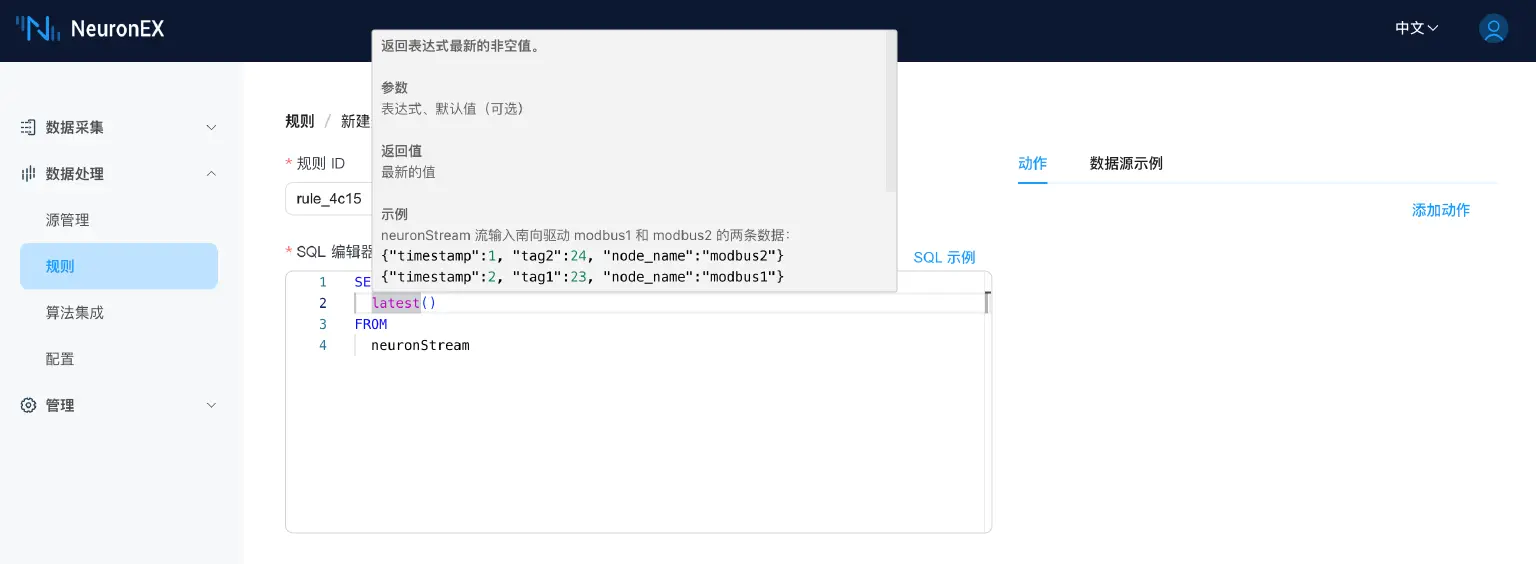Switch to the 数据源示例 tab
Viewport: 1536px width, 564px height.
coord(1125,163)
